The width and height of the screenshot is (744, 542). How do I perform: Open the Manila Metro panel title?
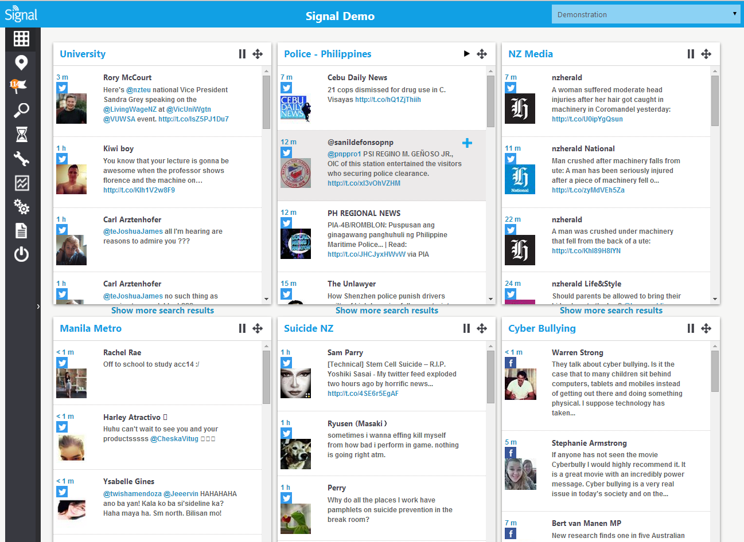[91, 328]
